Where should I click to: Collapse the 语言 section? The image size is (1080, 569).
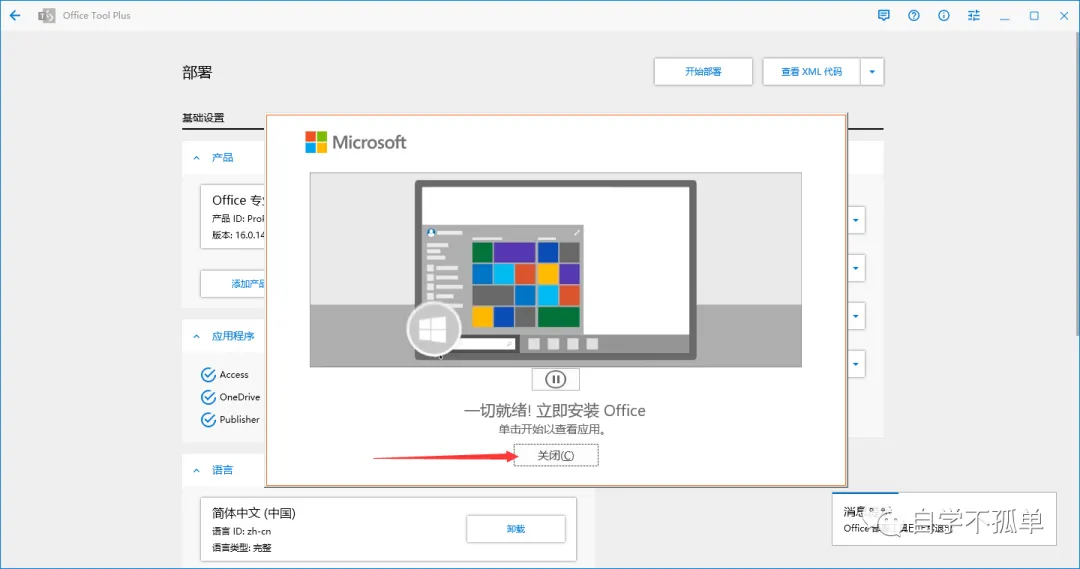[x=197, y=470]
